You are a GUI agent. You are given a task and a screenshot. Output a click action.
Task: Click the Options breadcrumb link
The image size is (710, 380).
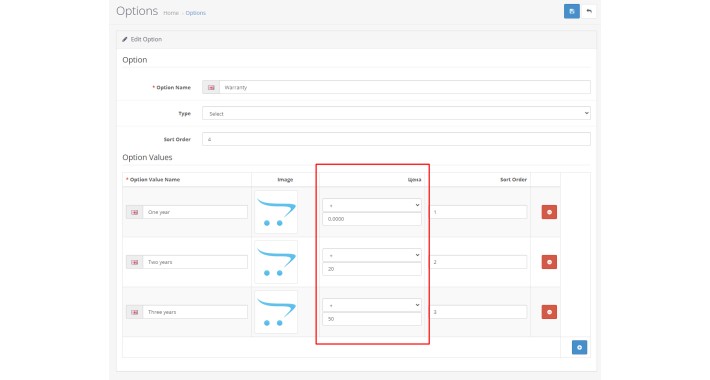pyautogui.click(x=196, y=13)
